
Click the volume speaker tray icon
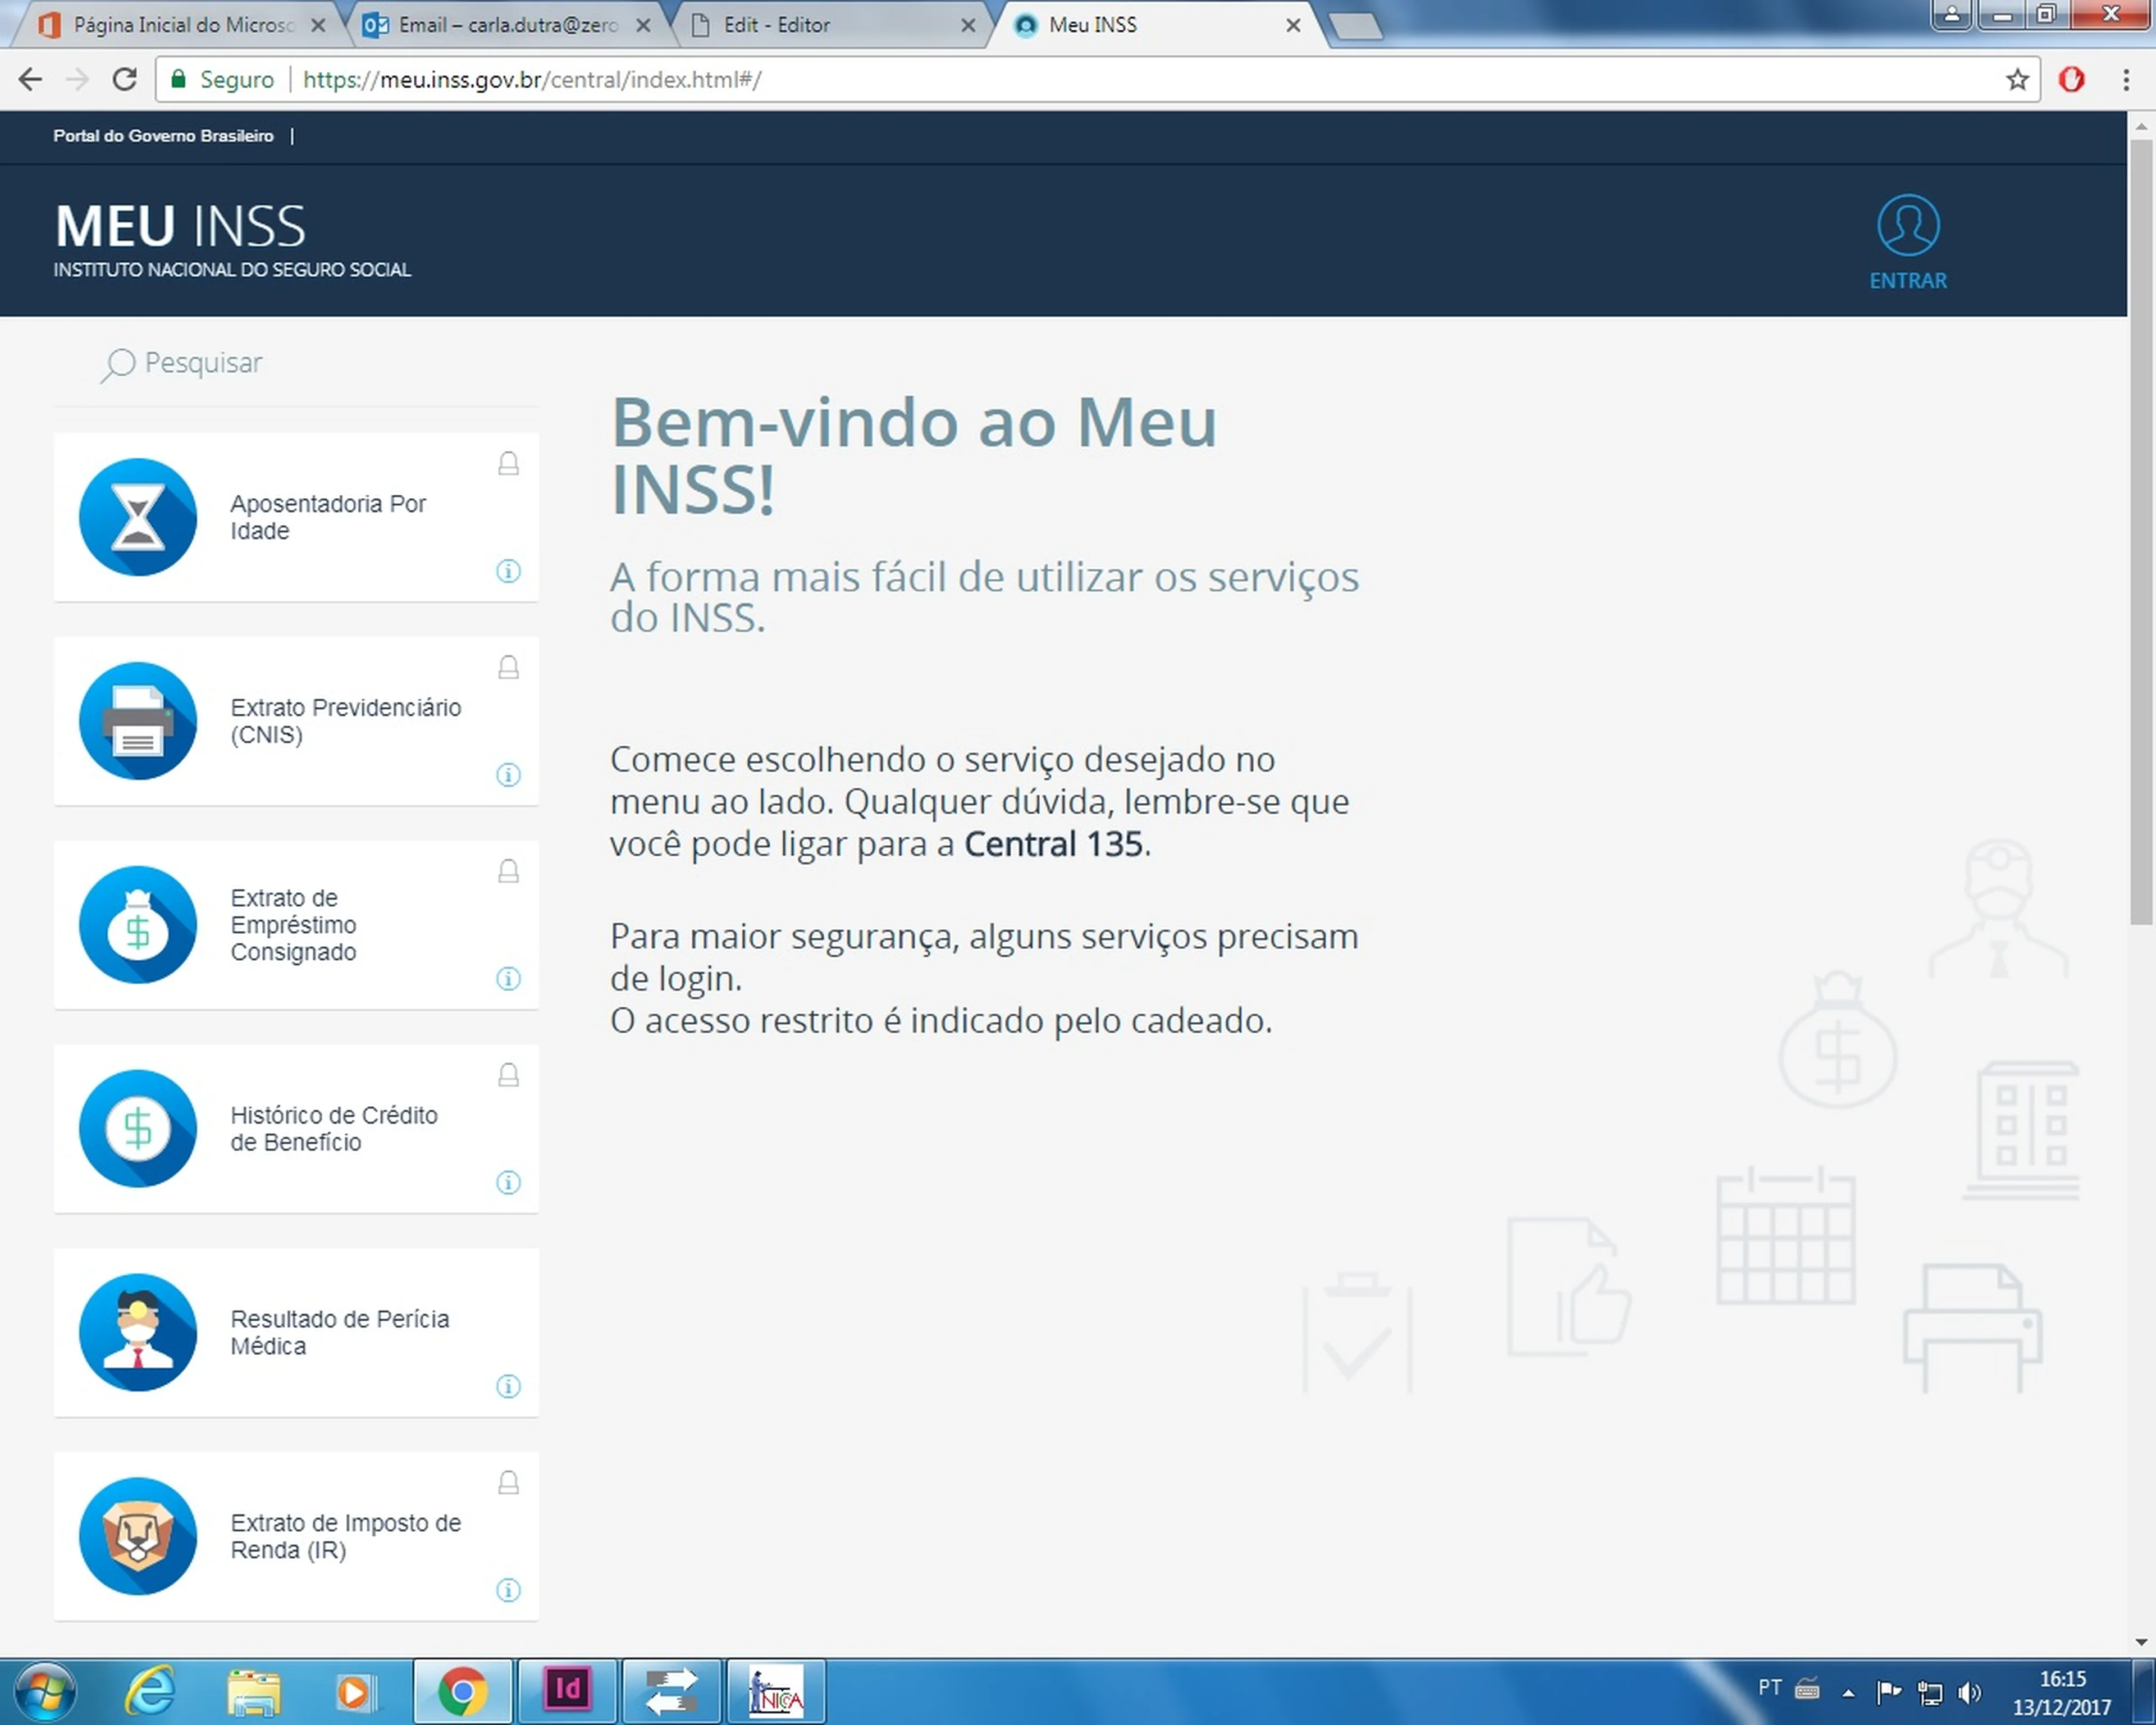pos(1969,1692)
